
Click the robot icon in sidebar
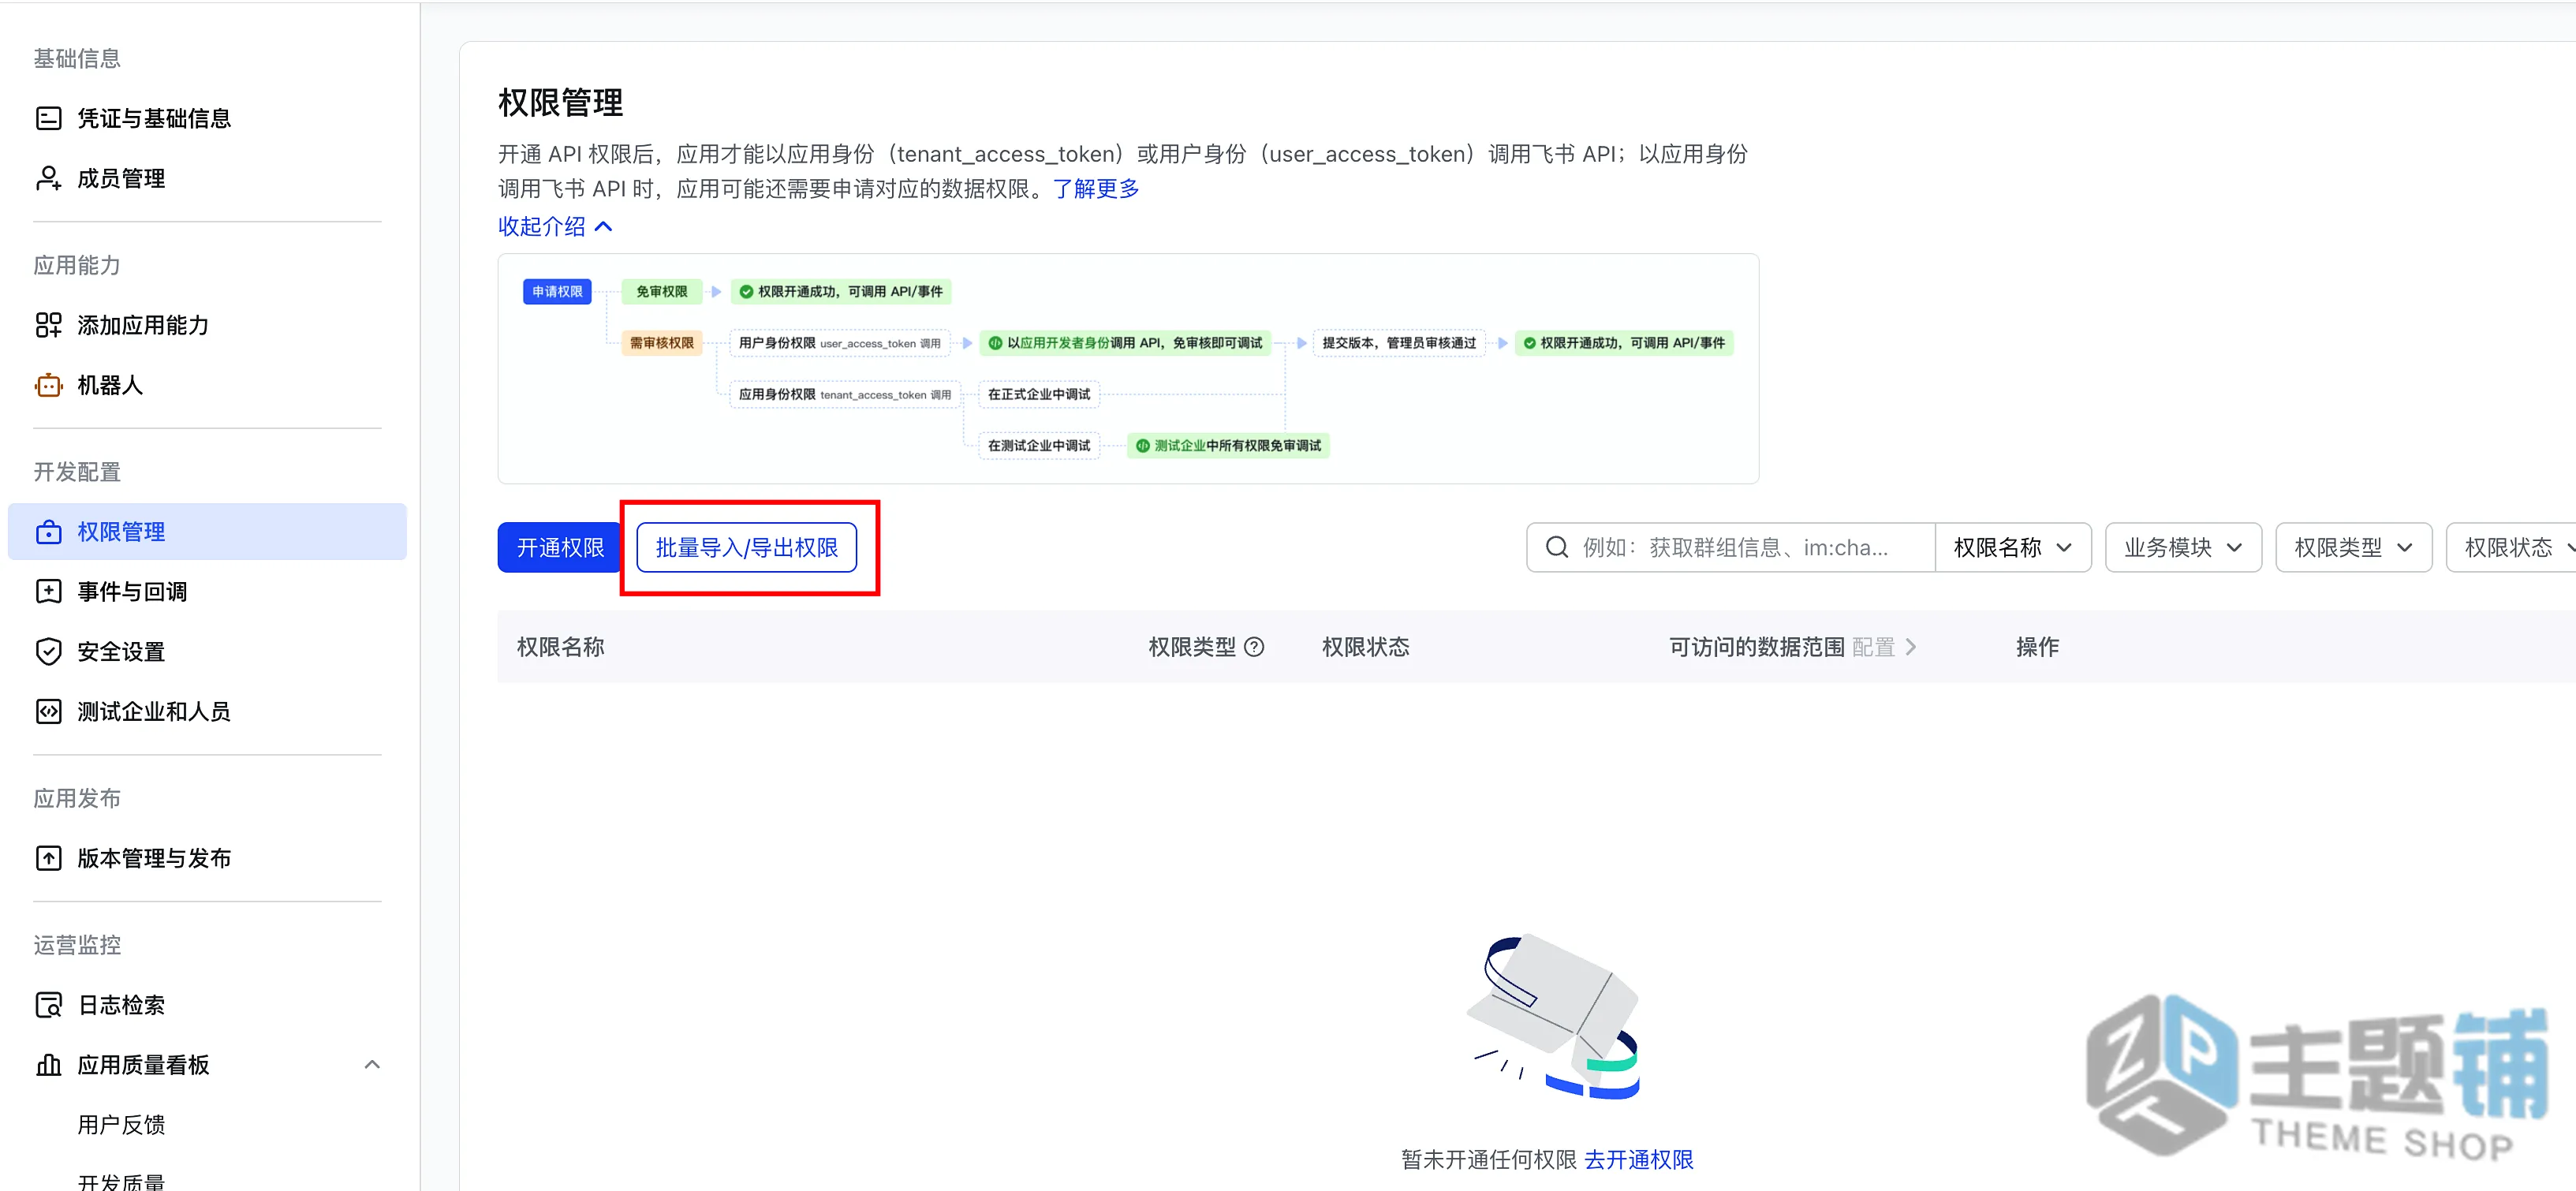pos(48,385)
